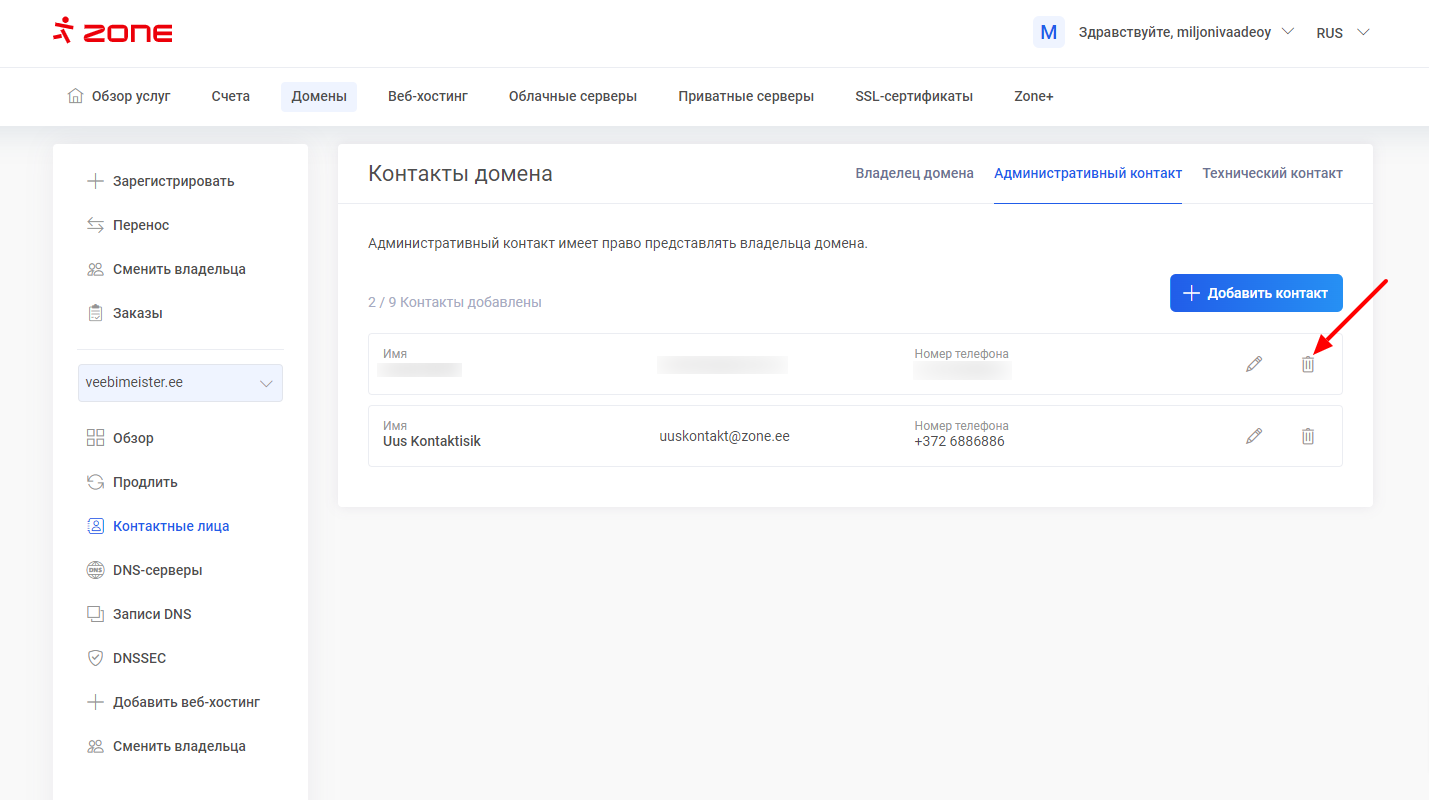Open the user avatar M icon
Image resolution: width=1429 pixels, height=800 pixels.
[x=1048, y=32]
